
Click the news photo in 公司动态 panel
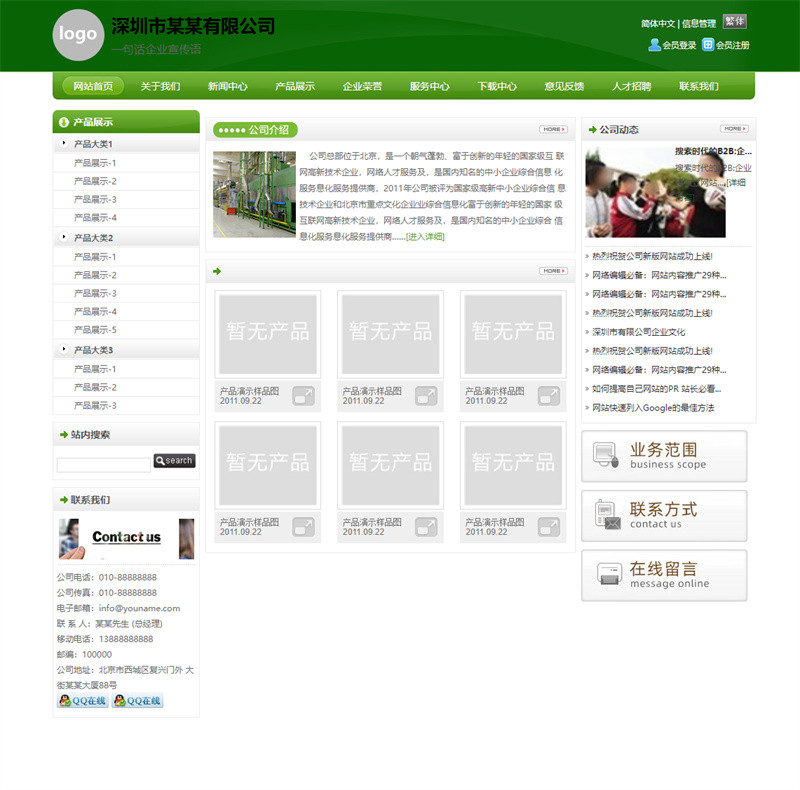pyautogui.click(x=656, y=193)
